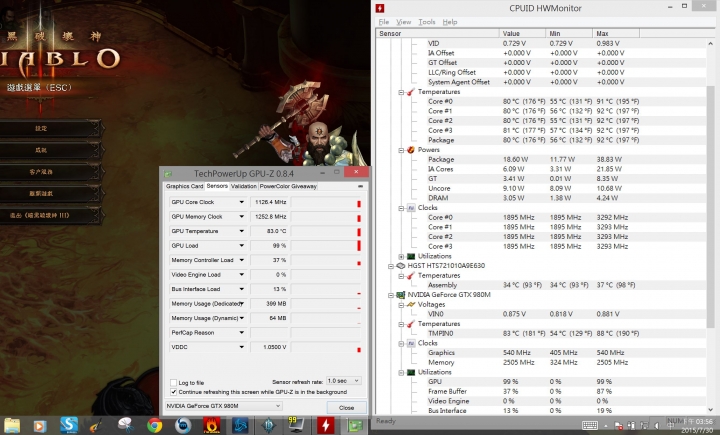This screenshot has width=720, height=435.
Task: Open the GPU selection dropdown in GPU-Z
Action: (x=223, y=406)
